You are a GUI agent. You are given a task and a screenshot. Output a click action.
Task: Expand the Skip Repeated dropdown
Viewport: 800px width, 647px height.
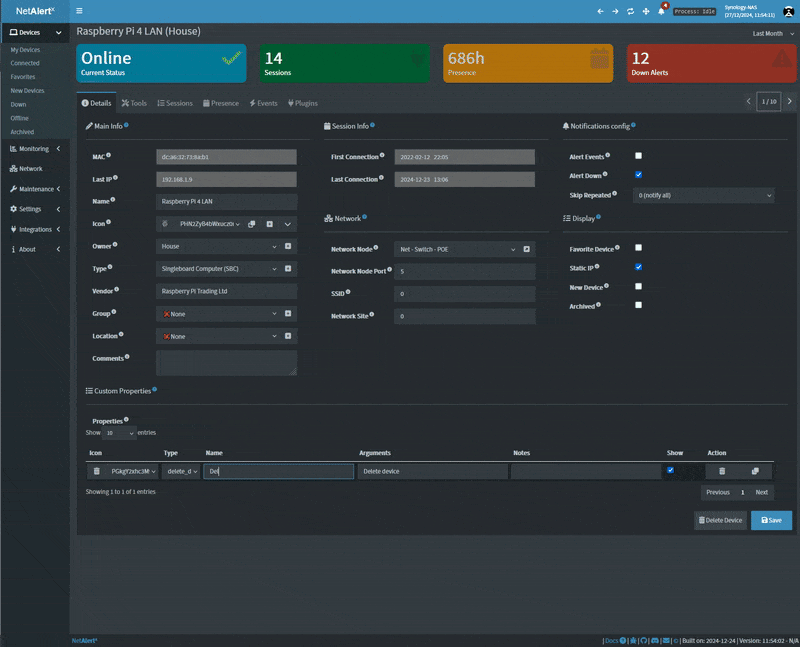point(704,196)
